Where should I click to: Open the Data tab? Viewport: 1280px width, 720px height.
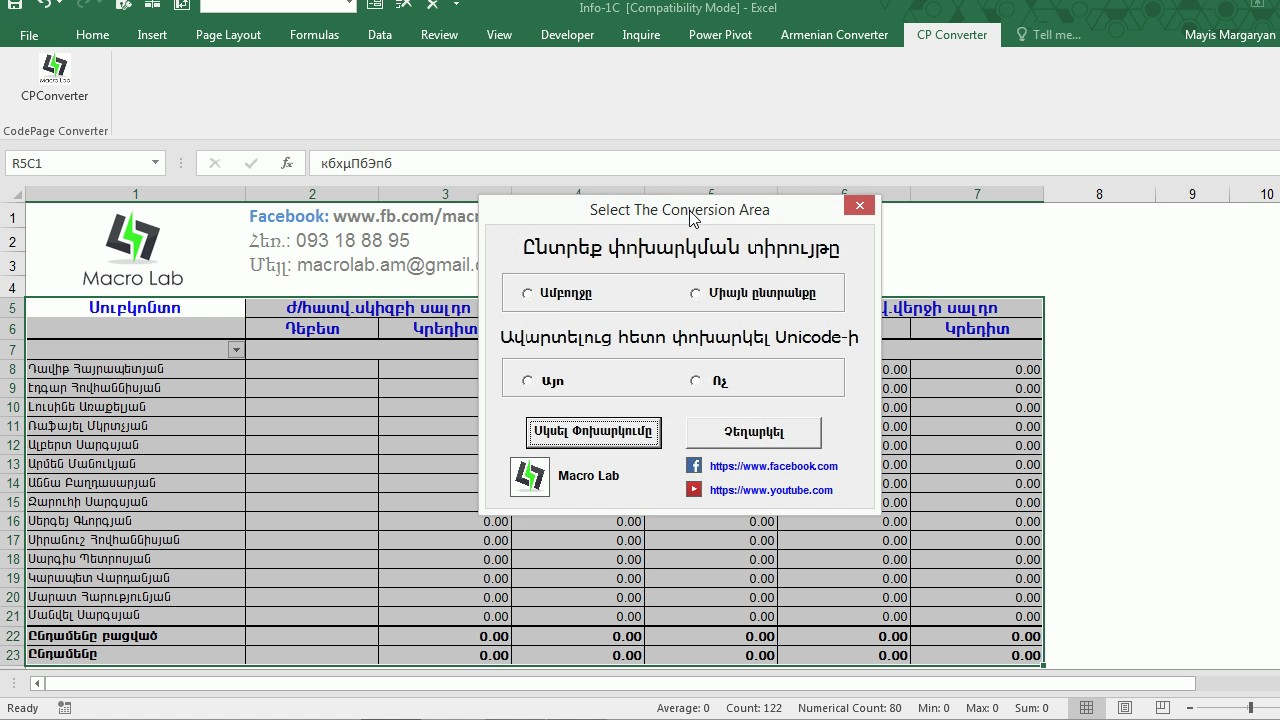click(380, 35)
